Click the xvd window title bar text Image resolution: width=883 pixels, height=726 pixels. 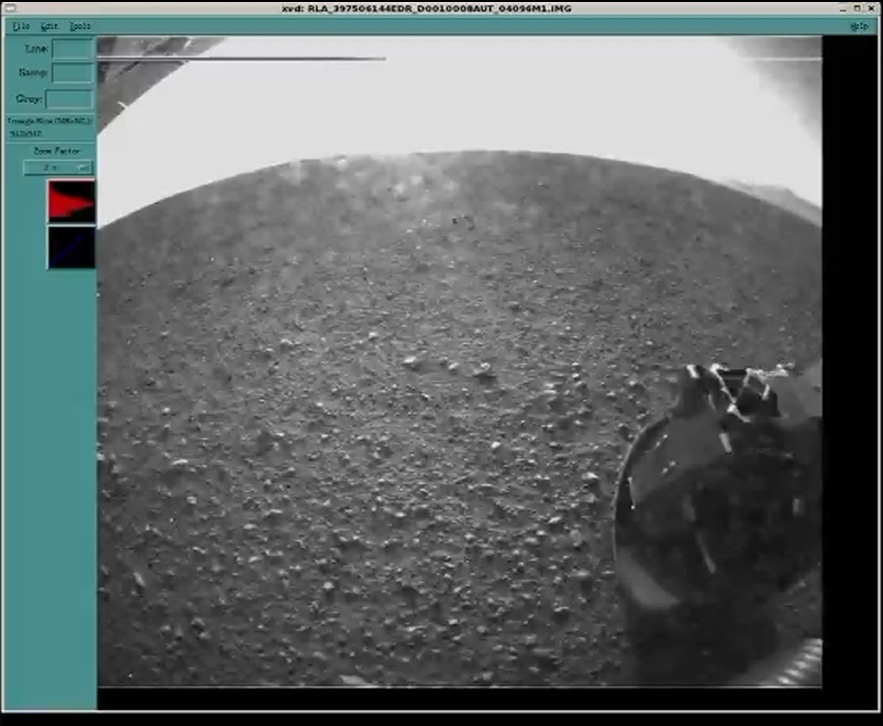point(441,8)
